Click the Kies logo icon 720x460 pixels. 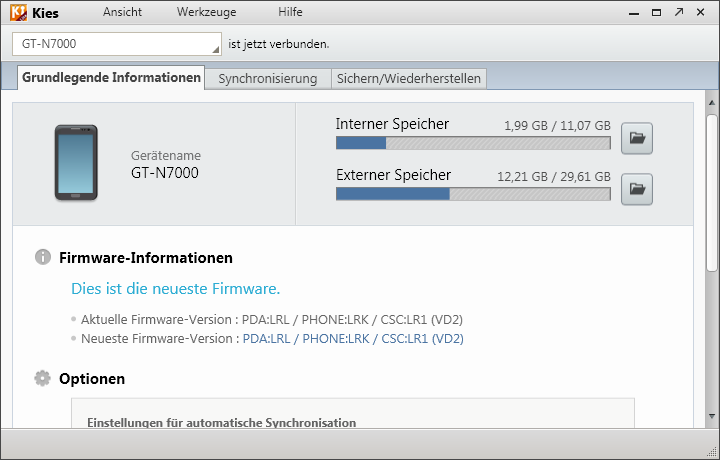(x=17, y=13)
